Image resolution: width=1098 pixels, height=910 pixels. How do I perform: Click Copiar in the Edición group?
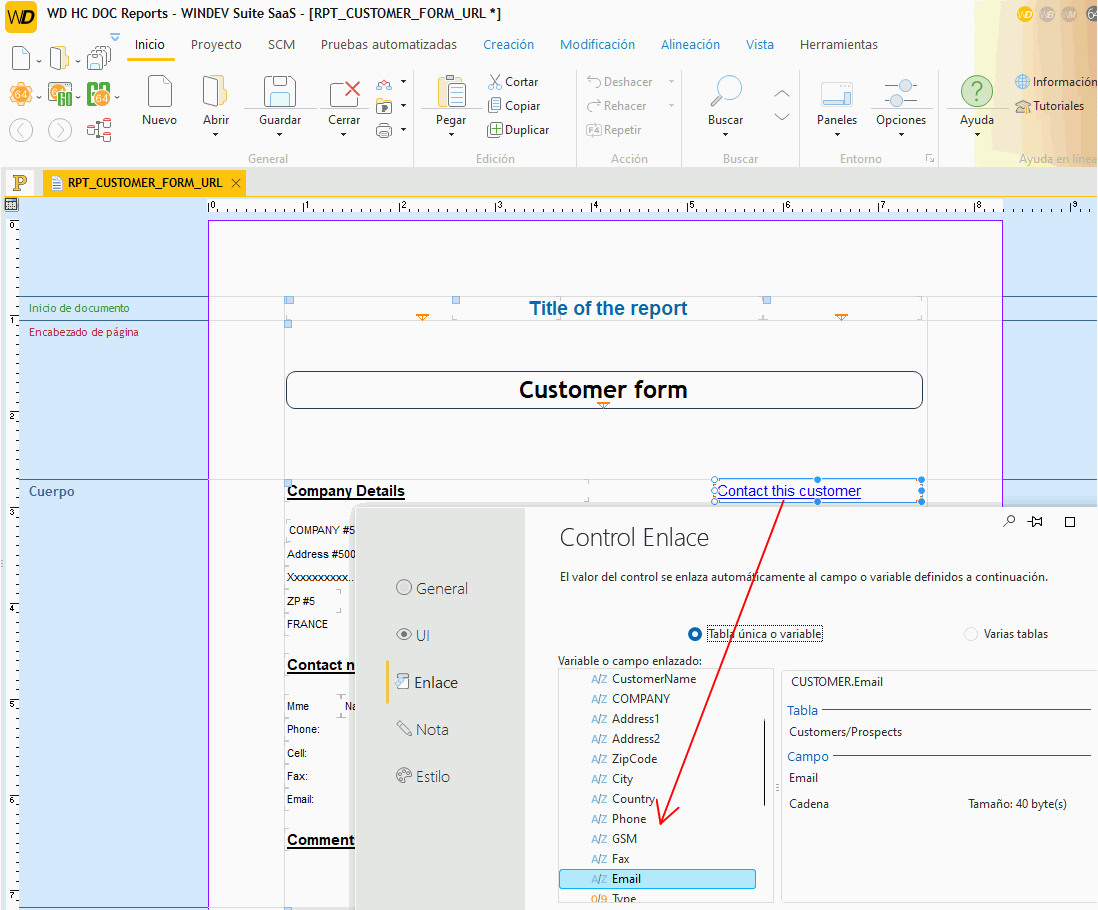514,106
